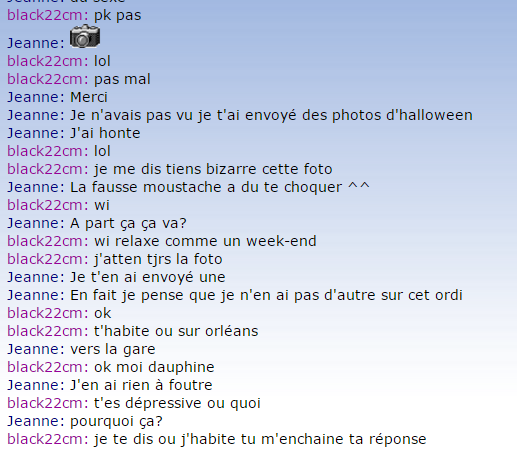Click the last message ending 'ta réponse'
The width and height of the screenshot is (517, 460).
(260, 439)
